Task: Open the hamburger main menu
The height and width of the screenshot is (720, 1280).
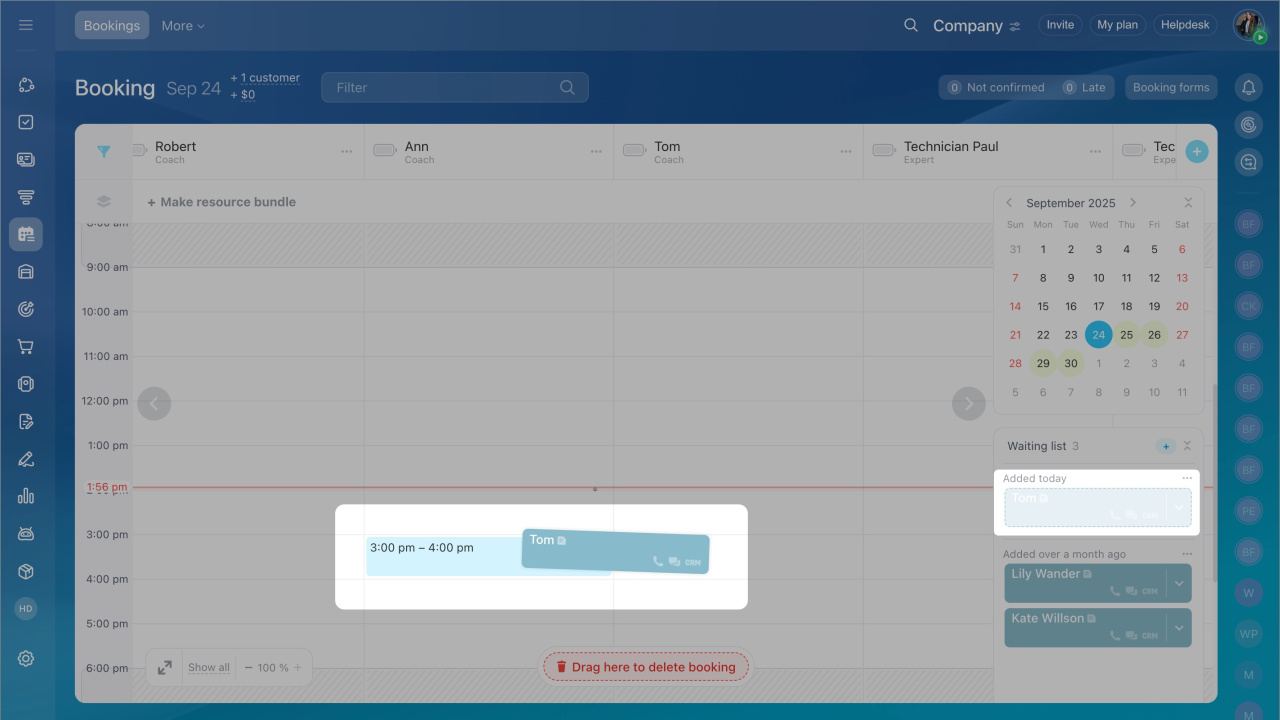Action: click(x=26, y=25)
